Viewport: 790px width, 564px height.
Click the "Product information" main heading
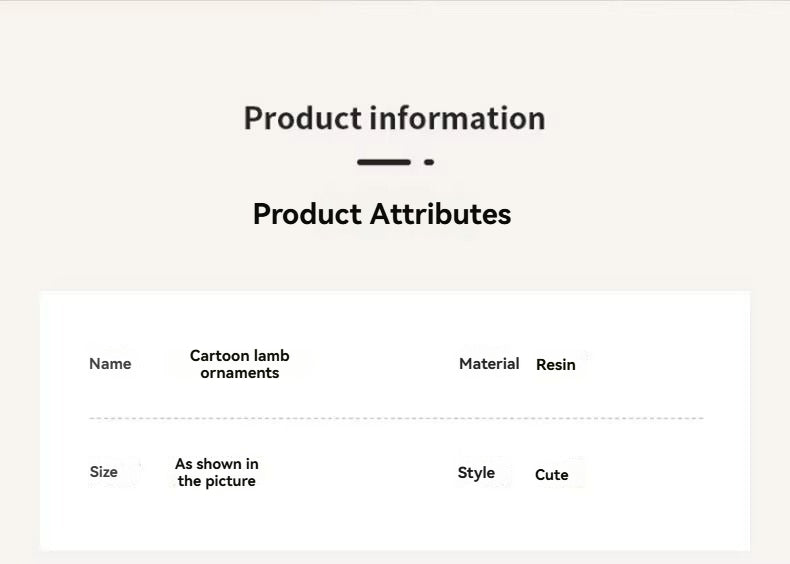click(394, 118)
